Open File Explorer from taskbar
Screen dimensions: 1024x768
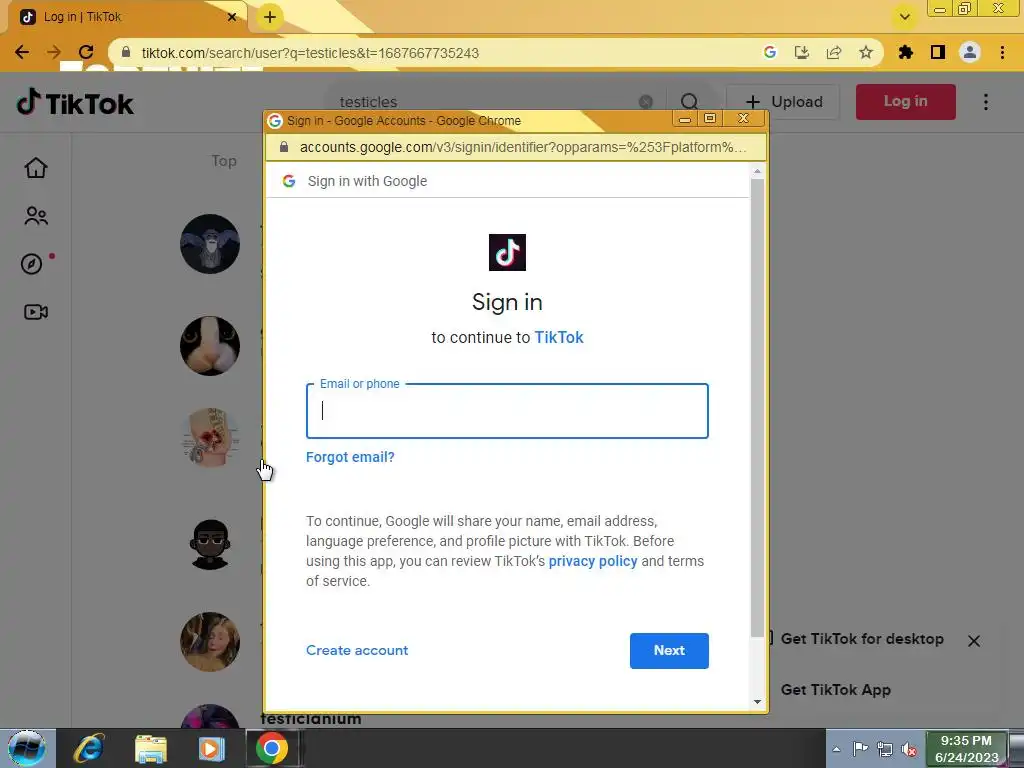pos(151,748)
